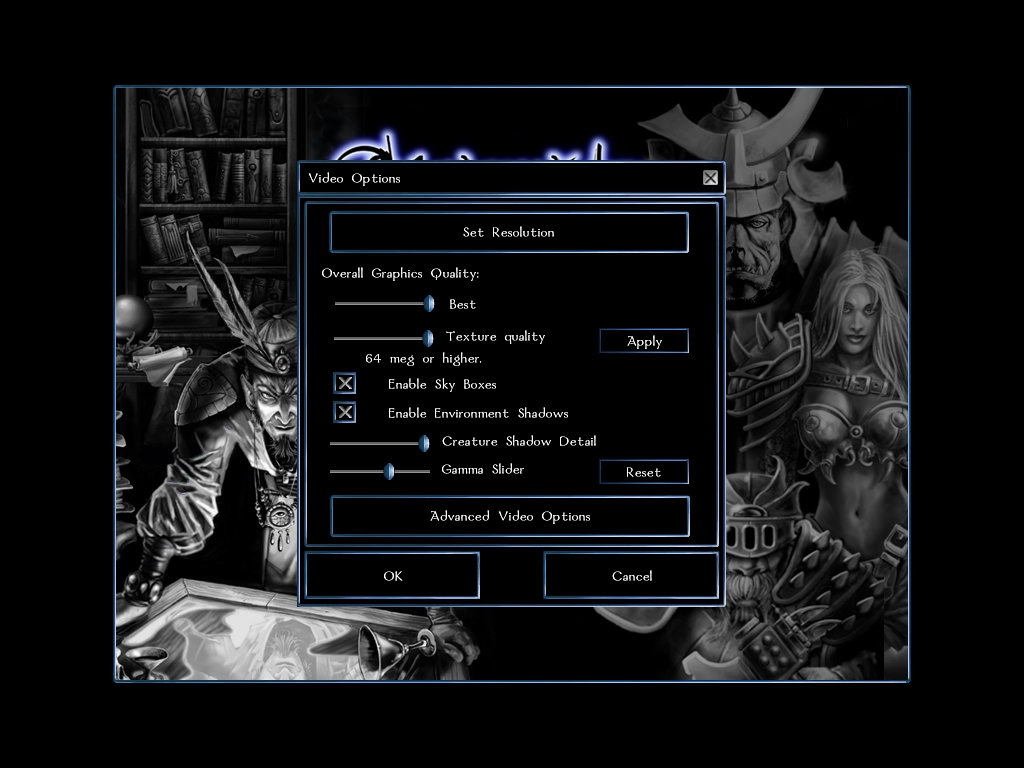Disable the Enable Sky Boxes checkbox

pyautogui.click(x=345, y=384)
